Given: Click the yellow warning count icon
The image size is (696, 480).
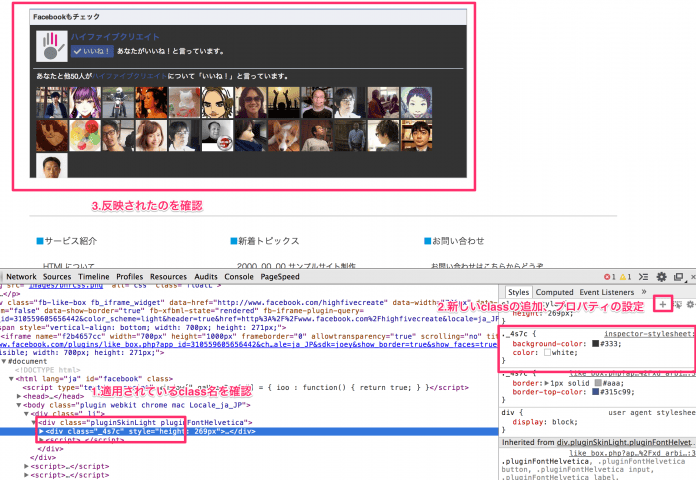Looking at the screenshot, I should [623, 277].
